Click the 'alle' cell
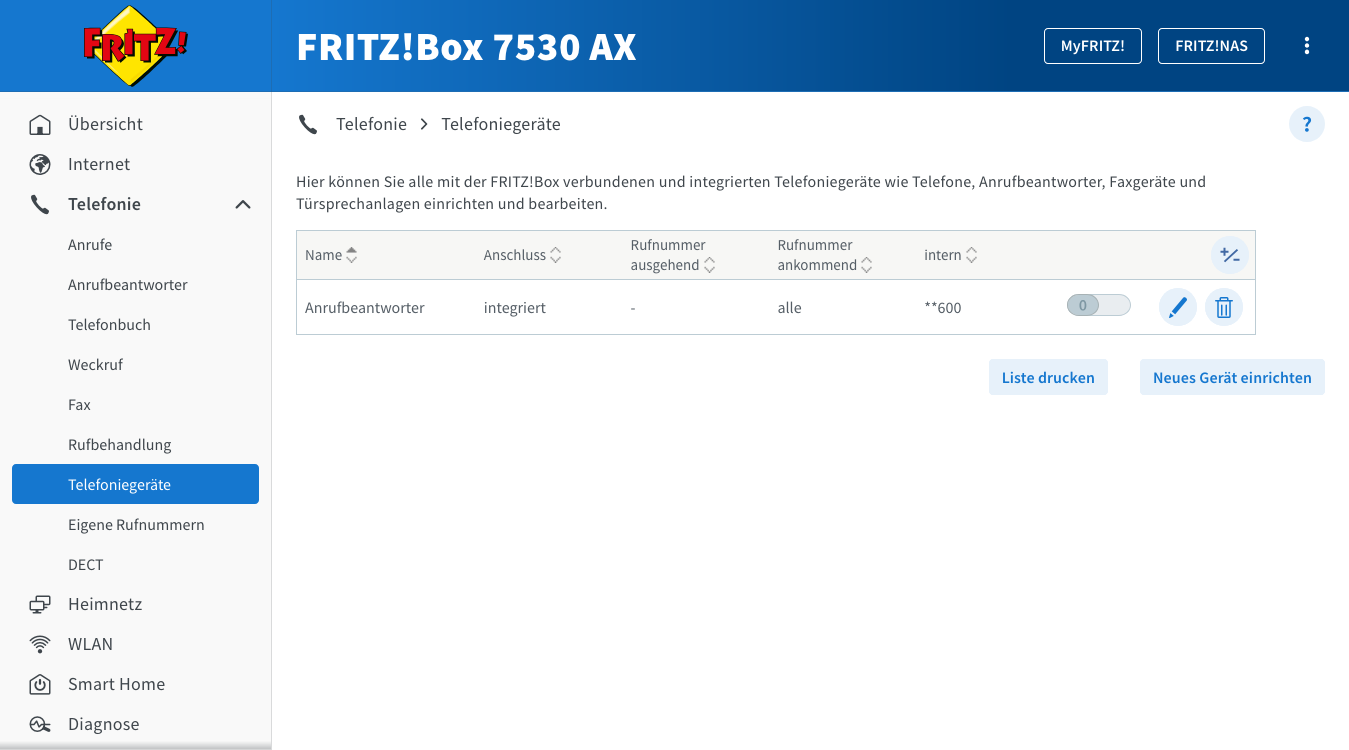 point(790,308)
